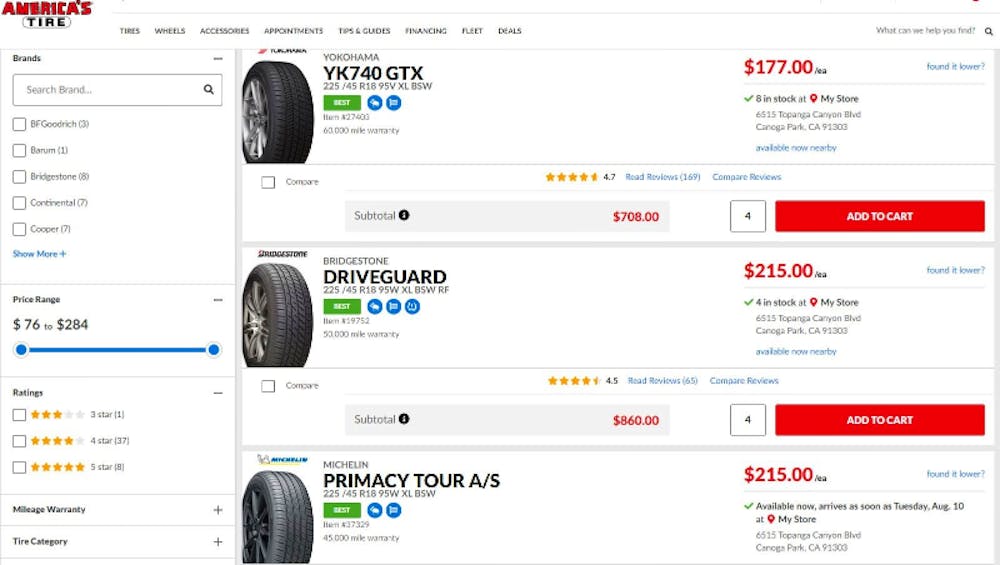
Task: Open the Wheels menu in navigation
Action: 170,31
